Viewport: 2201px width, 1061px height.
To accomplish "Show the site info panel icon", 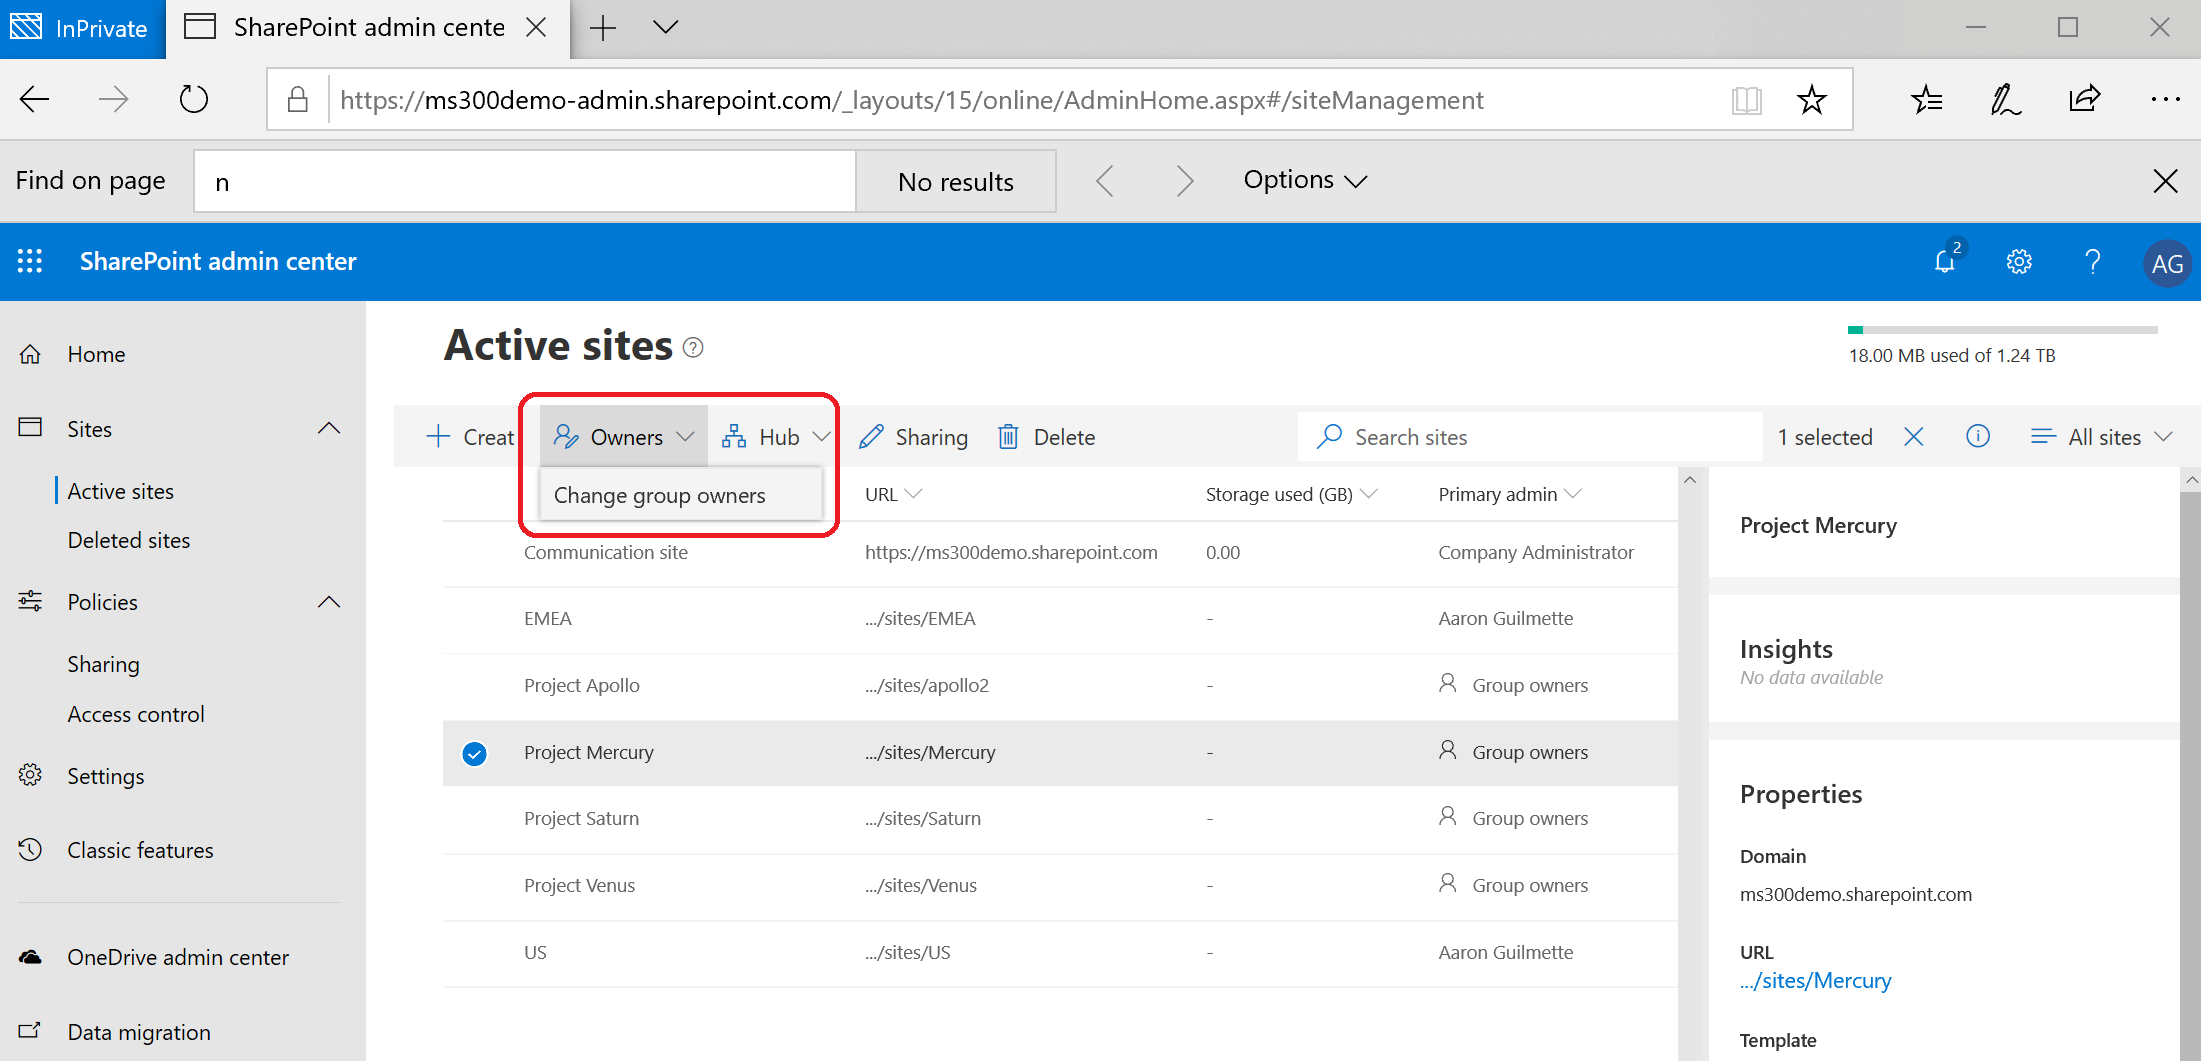I will coord(1977,436).
